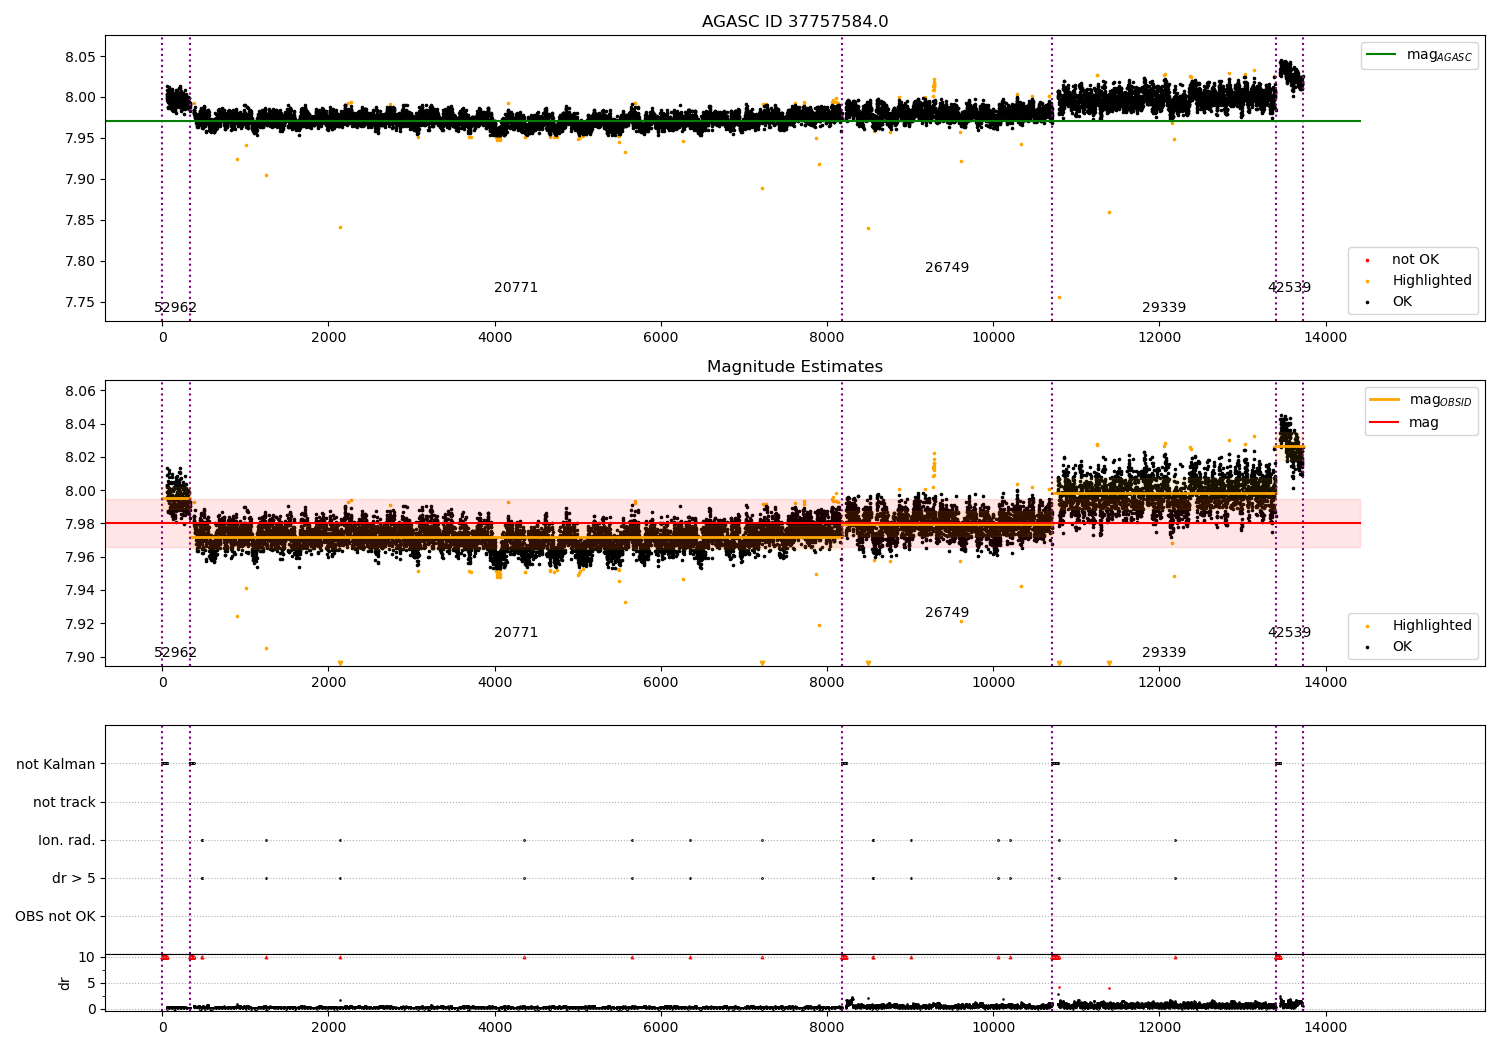Click obsid label 42539 in the top plot
The width and height of the screenshot is (1500, 1050).
[x=1290, y=288]
